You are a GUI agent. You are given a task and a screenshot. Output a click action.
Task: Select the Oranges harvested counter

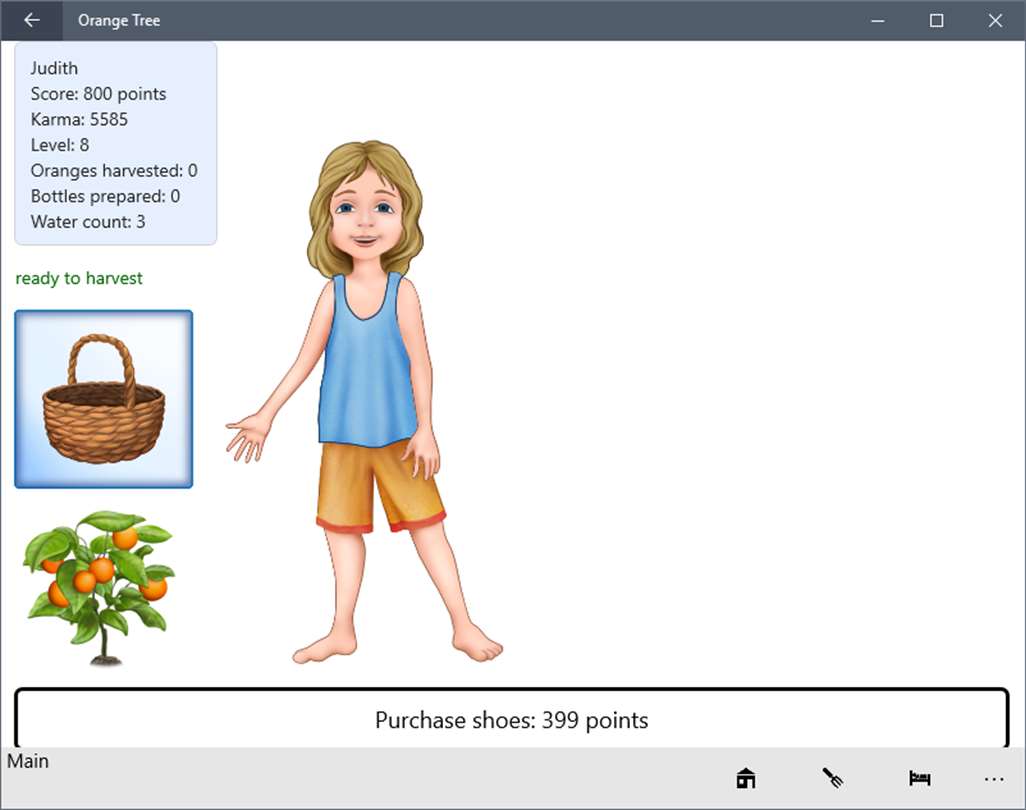[114, 170]
